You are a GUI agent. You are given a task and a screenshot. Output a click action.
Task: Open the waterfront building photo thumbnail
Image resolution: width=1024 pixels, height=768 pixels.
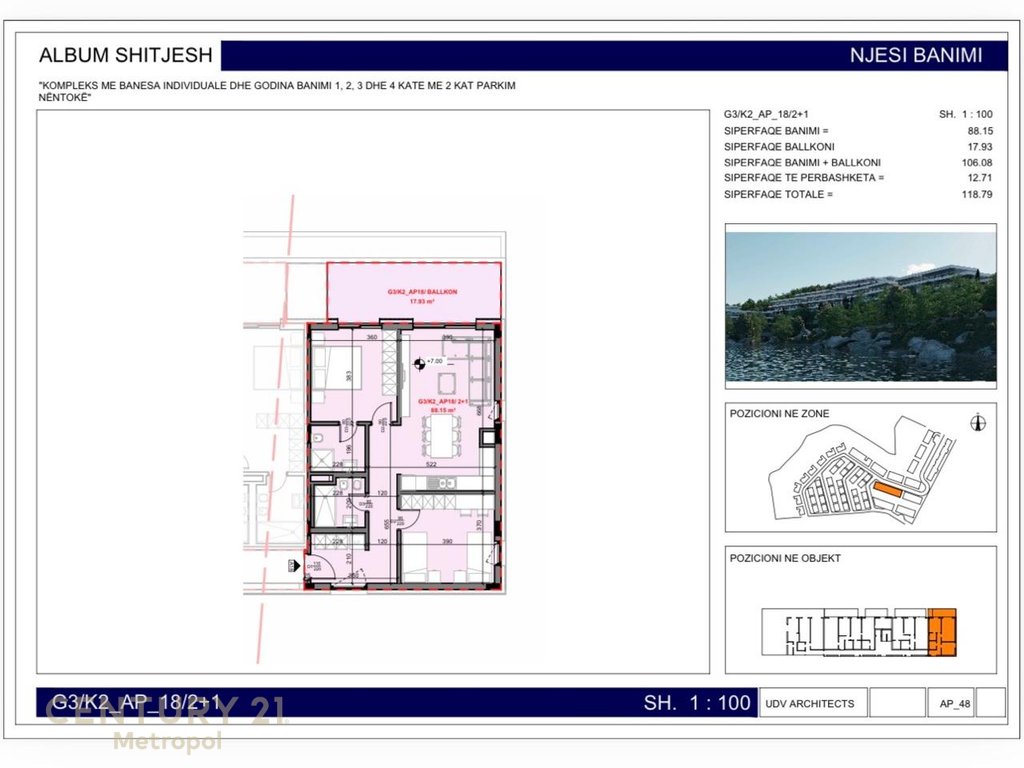click(x=860, y=305)
